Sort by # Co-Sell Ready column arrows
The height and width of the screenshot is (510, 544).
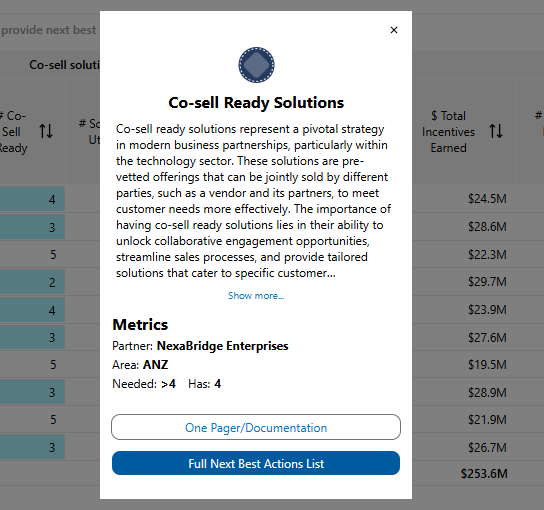(46, 131)
